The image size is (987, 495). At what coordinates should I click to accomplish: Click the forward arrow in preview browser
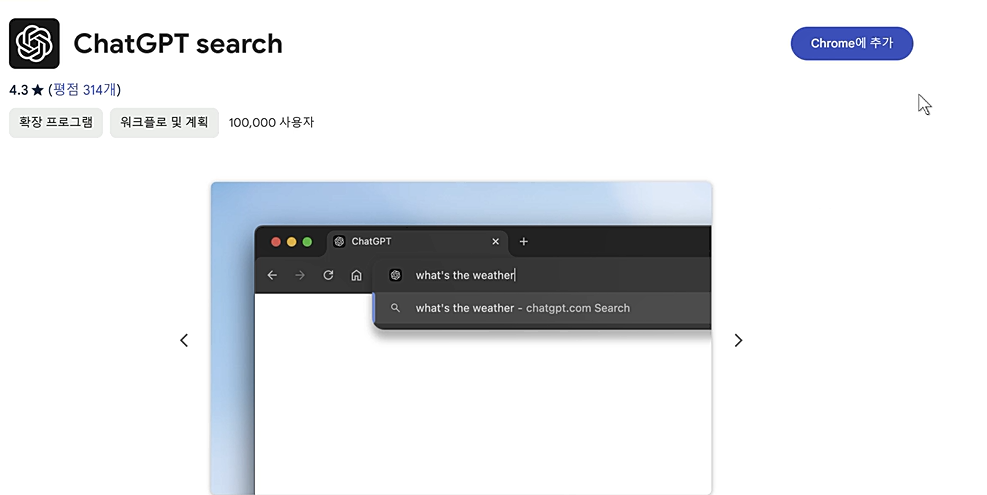point(300,275)
